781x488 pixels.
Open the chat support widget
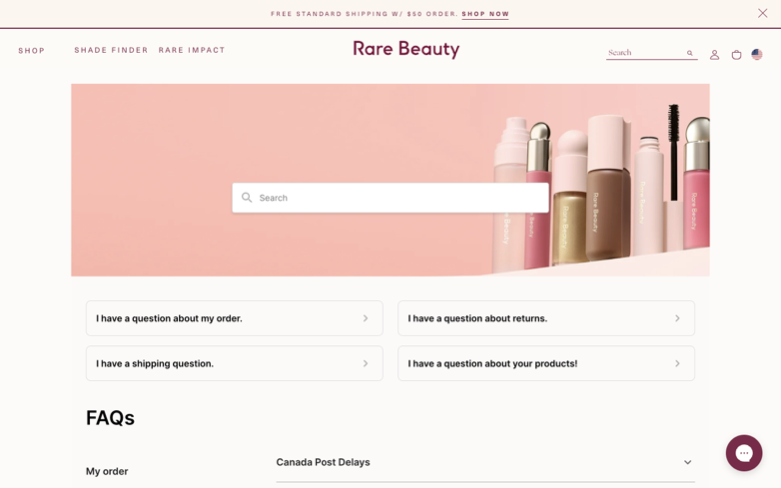tap(744, 453)
